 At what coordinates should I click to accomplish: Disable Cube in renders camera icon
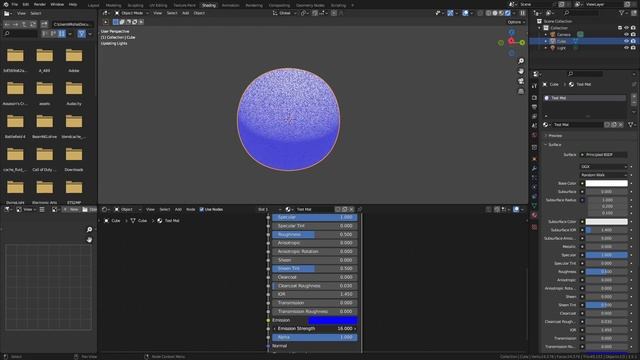click(633, 41)
